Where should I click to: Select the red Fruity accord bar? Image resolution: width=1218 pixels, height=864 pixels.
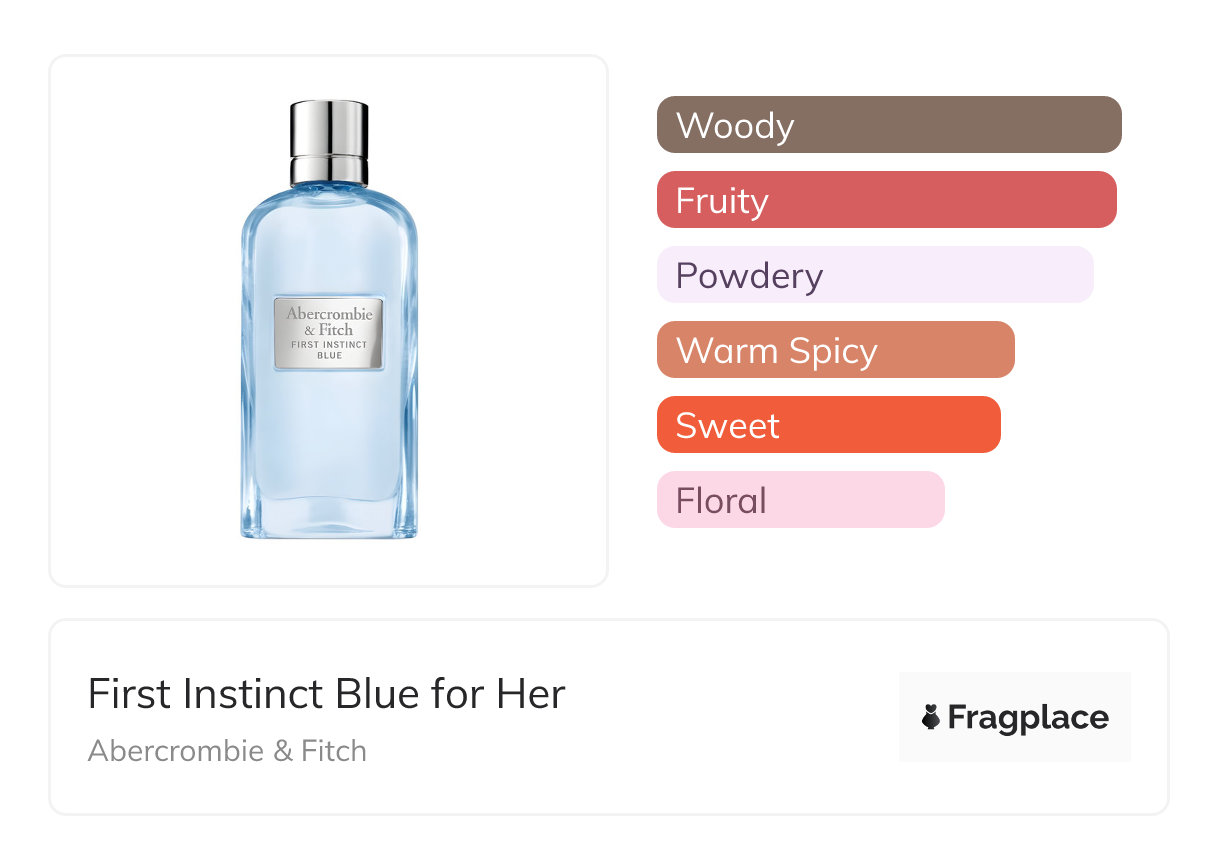886,200
